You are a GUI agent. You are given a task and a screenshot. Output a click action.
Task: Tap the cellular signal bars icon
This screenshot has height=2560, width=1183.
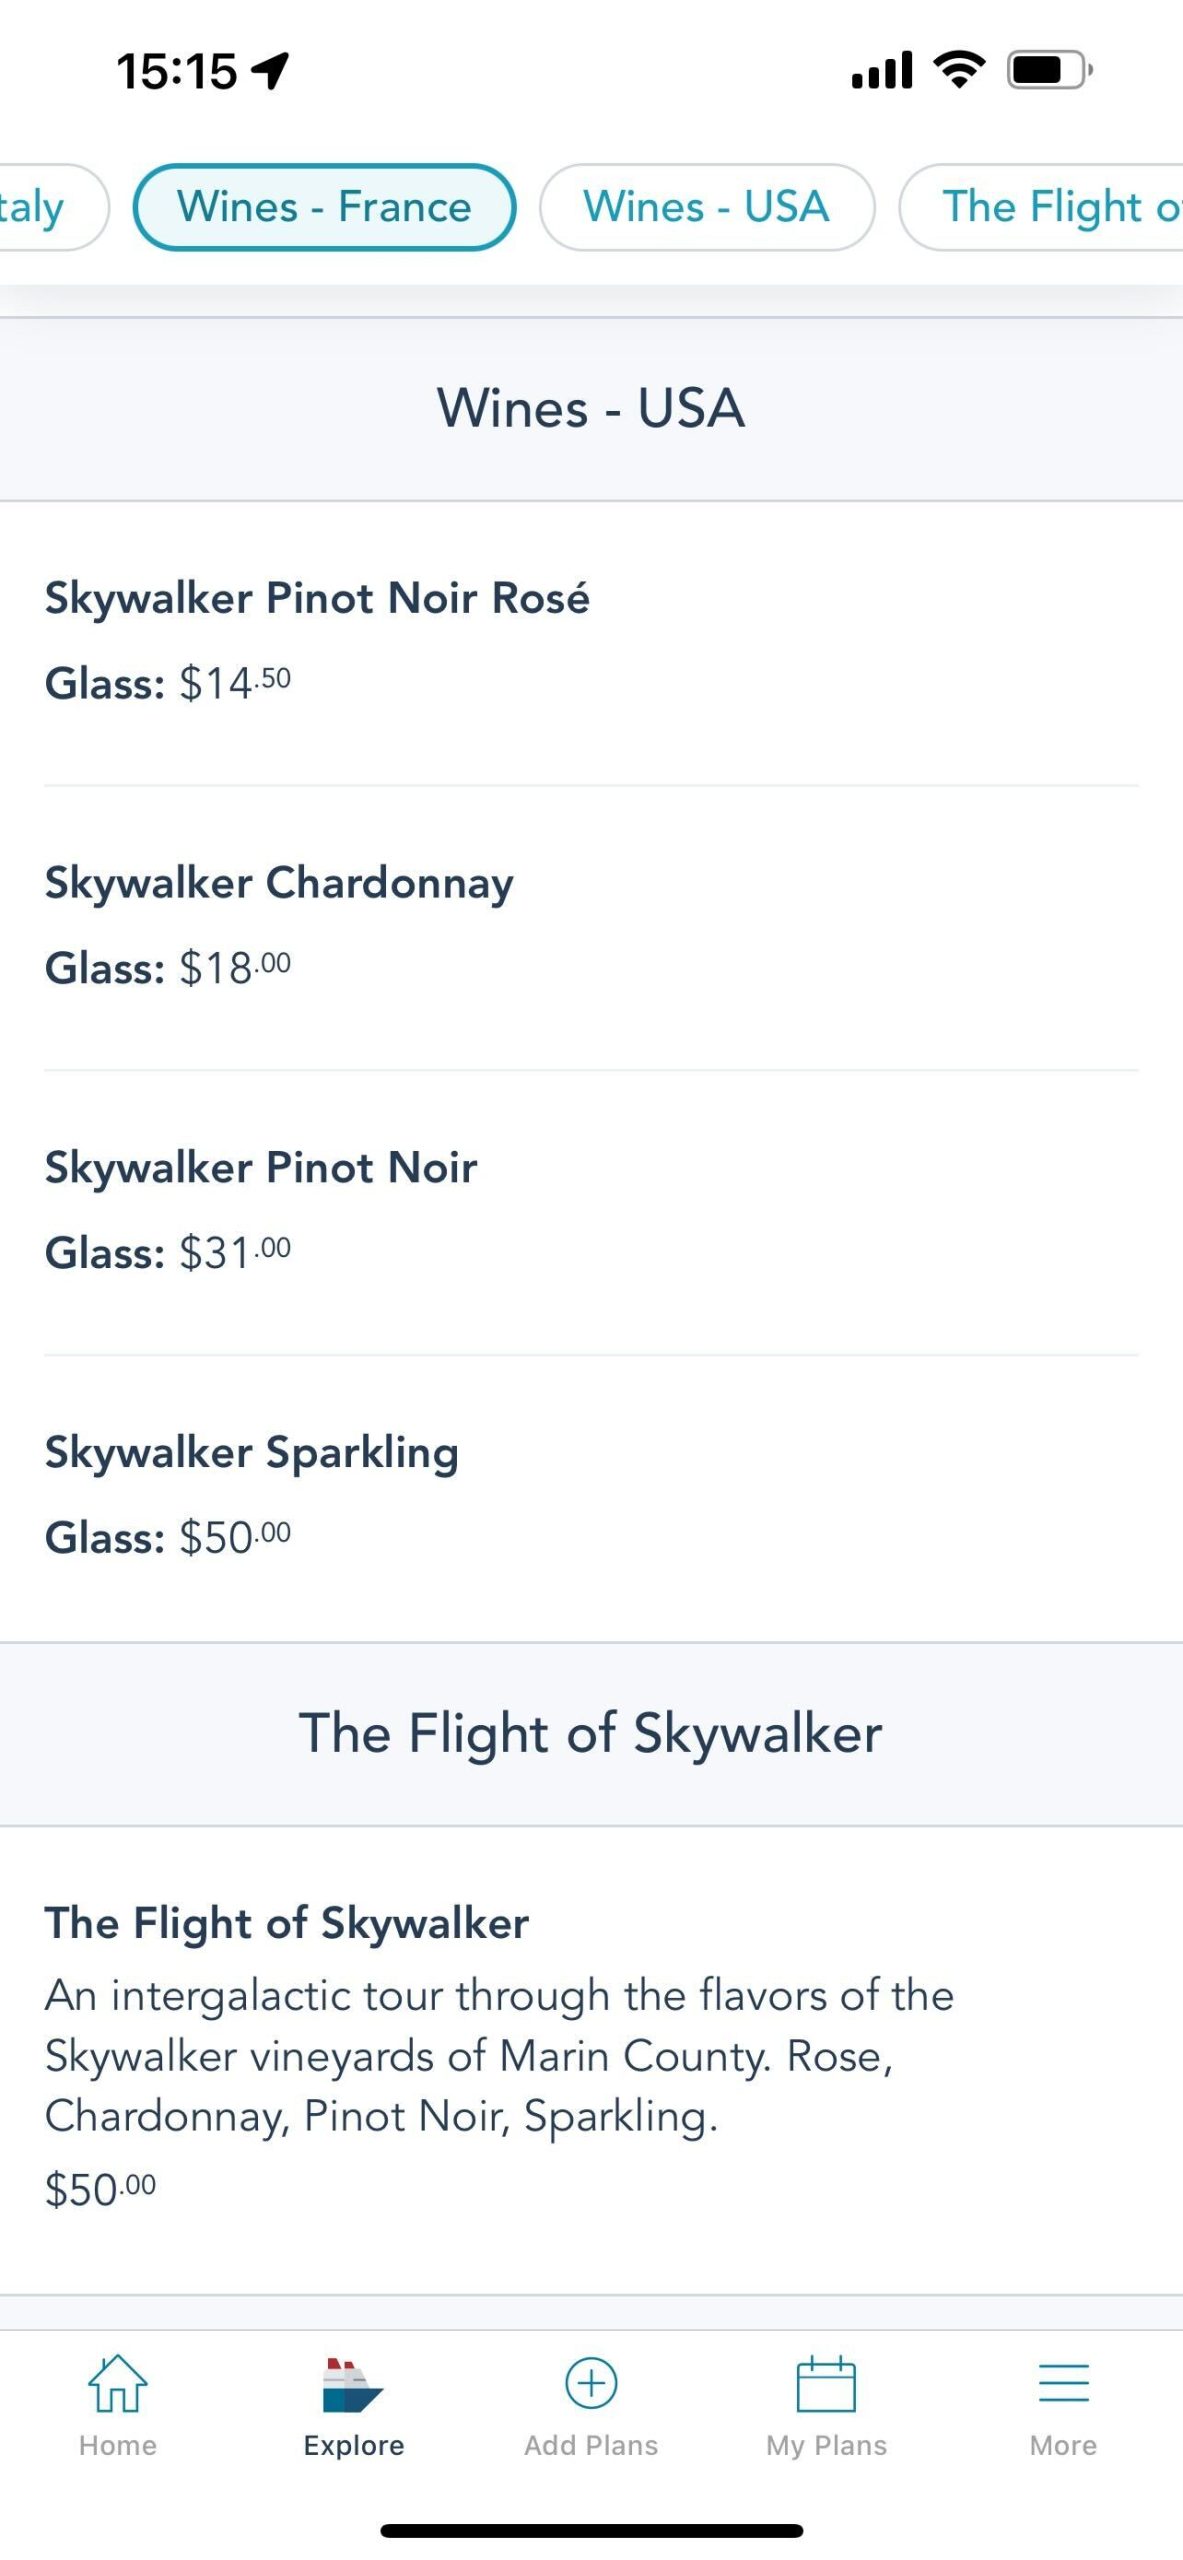881,70
